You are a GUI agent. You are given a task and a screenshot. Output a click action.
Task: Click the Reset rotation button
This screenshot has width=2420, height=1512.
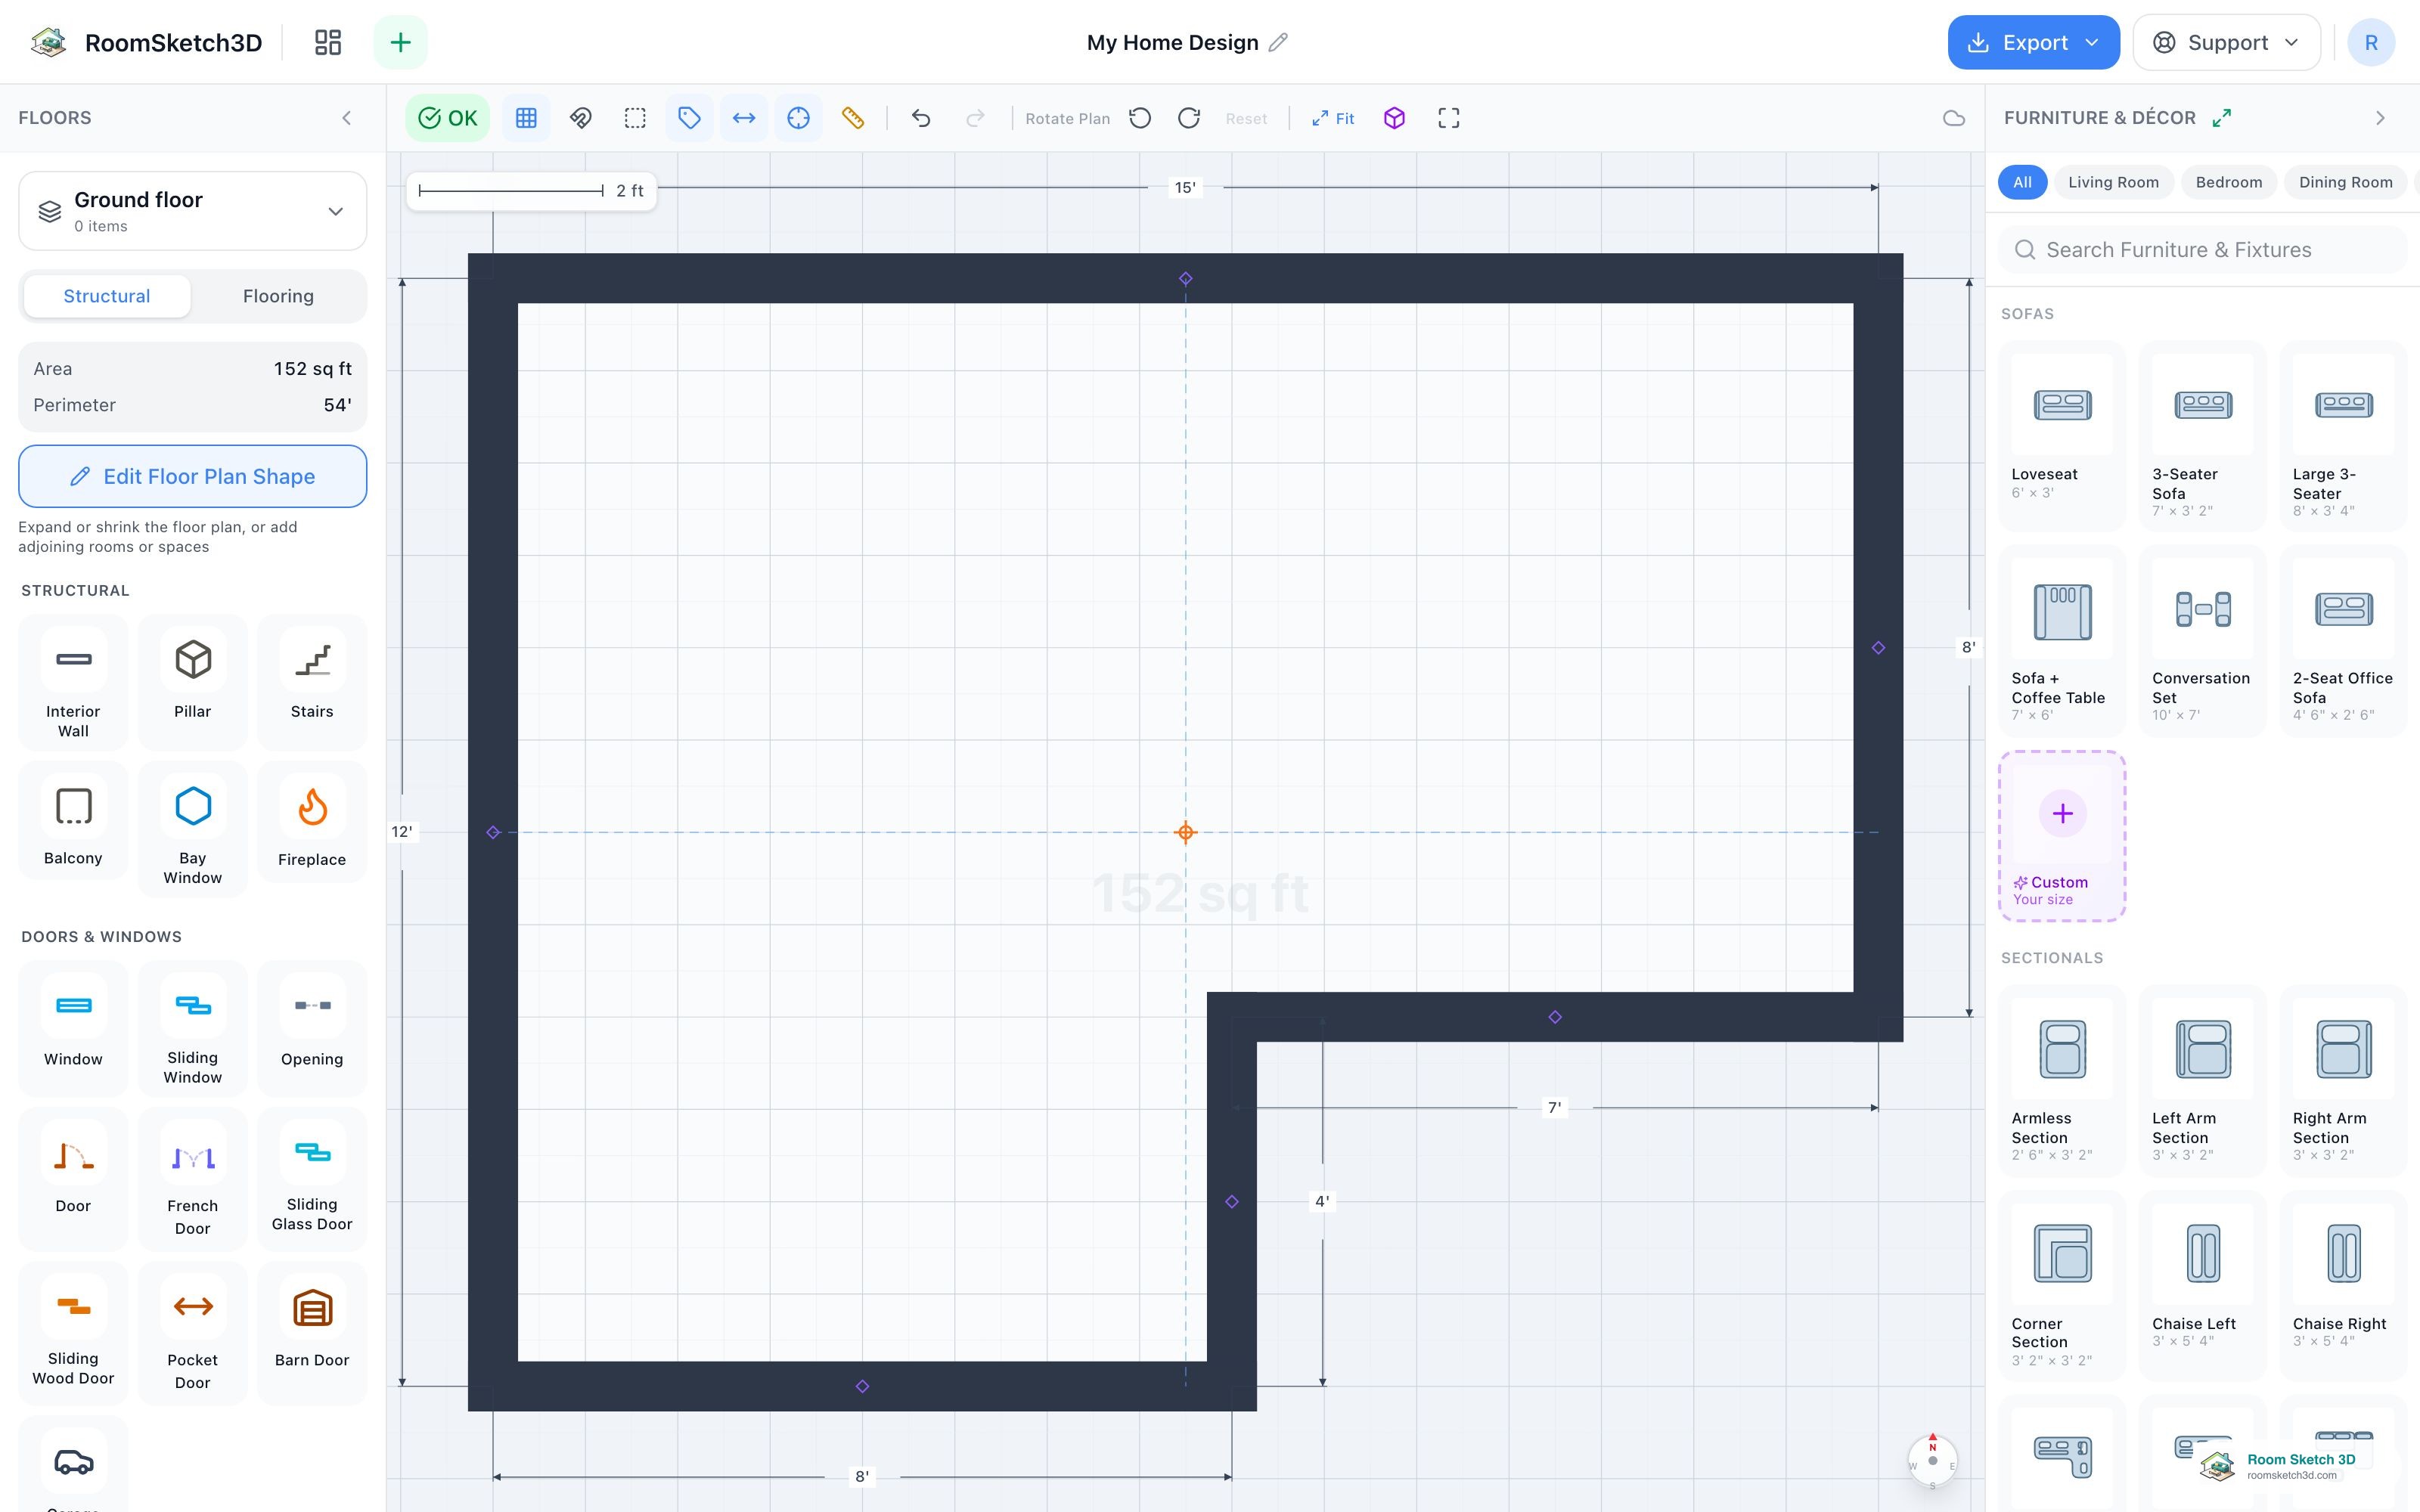click(1246, 118)
